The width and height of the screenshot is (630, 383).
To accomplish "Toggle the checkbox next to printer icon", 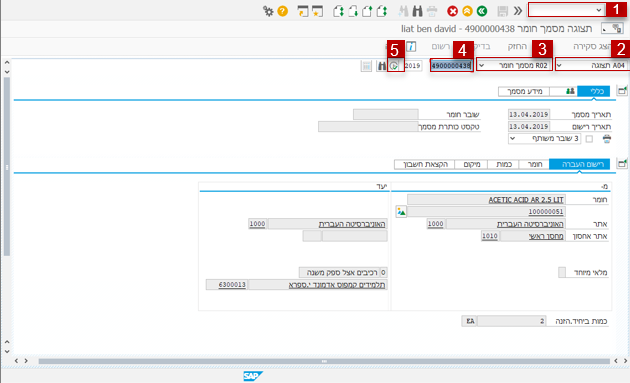I will (589, 139).
